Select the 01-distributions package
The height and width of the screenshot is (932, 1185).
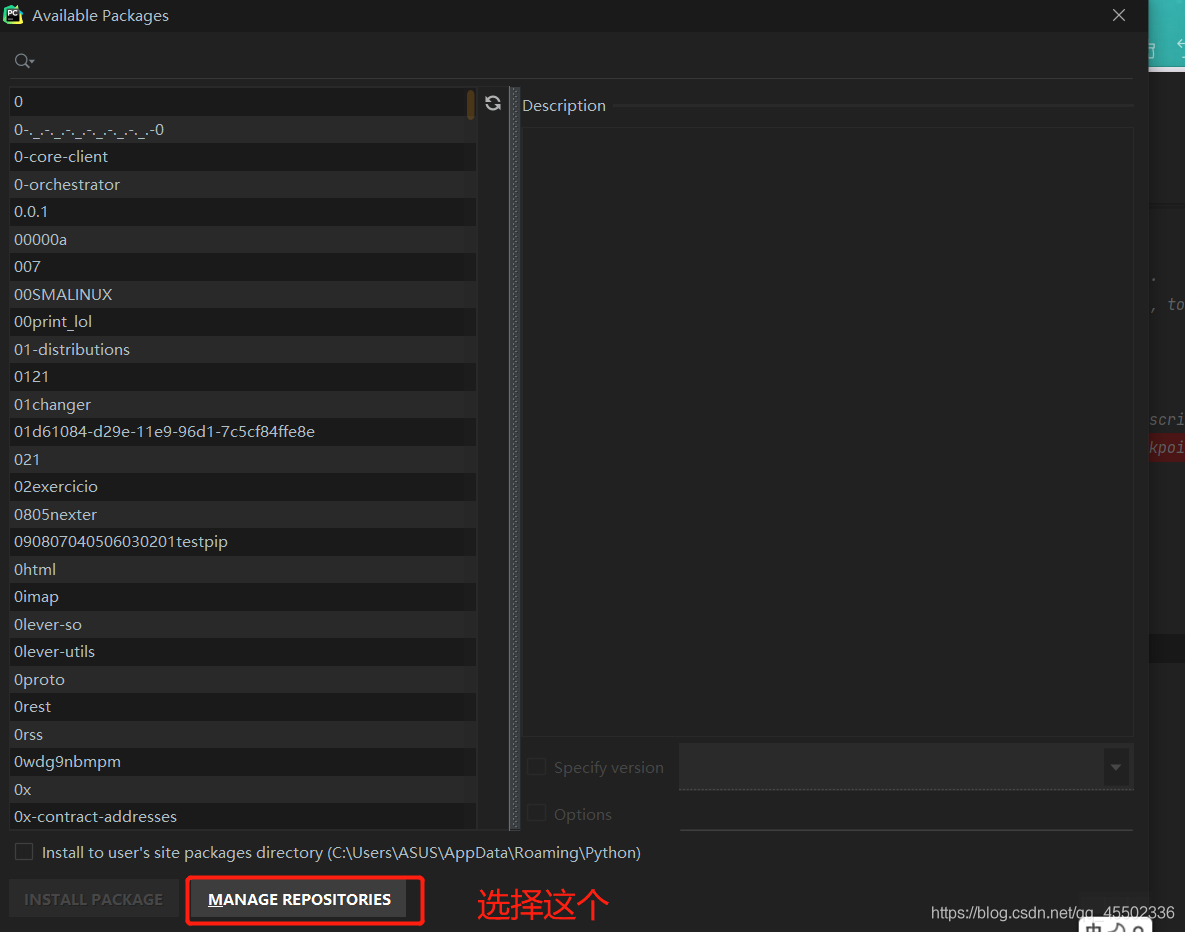point(72,349)
